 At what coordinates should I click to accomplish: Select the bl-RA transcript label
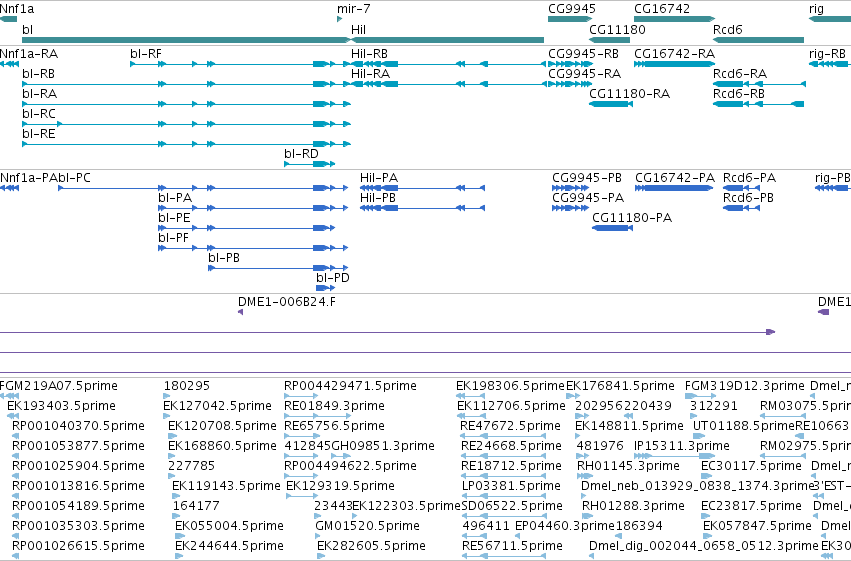click(40, 94)
